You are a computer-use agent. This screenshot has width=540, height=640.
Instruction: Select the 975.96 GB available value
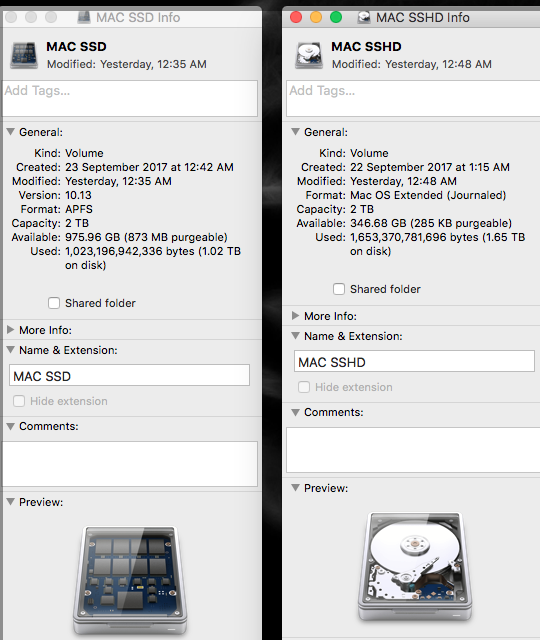146,237
